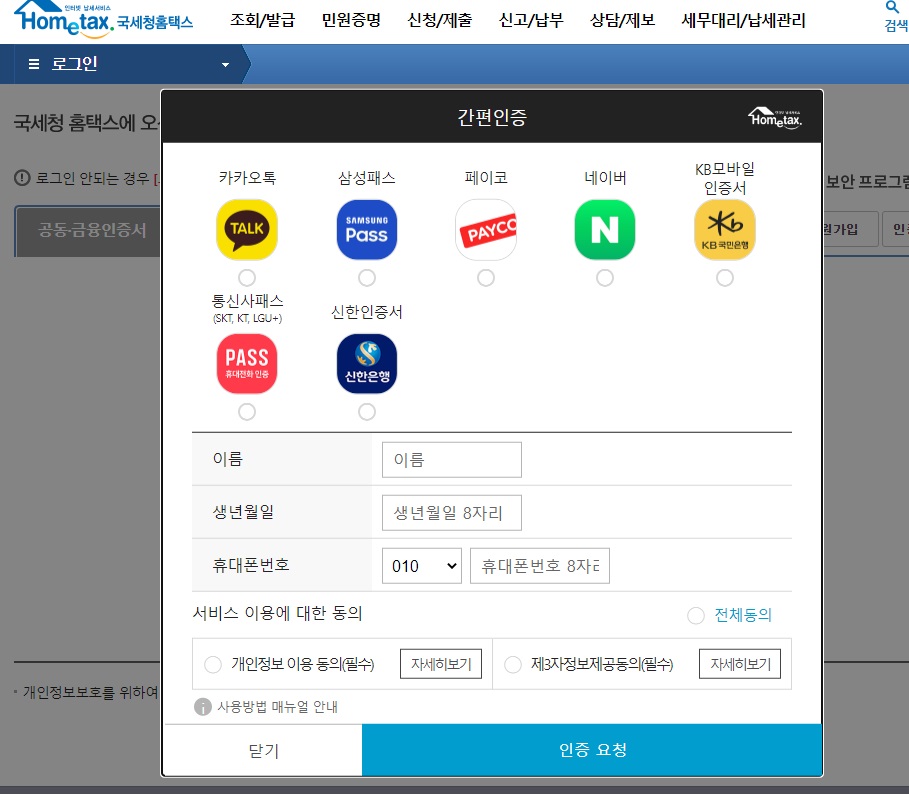Switch to the 공동·금융인증서 tab
This screenshot has width=909, height=794.
(x=88, y=230)
